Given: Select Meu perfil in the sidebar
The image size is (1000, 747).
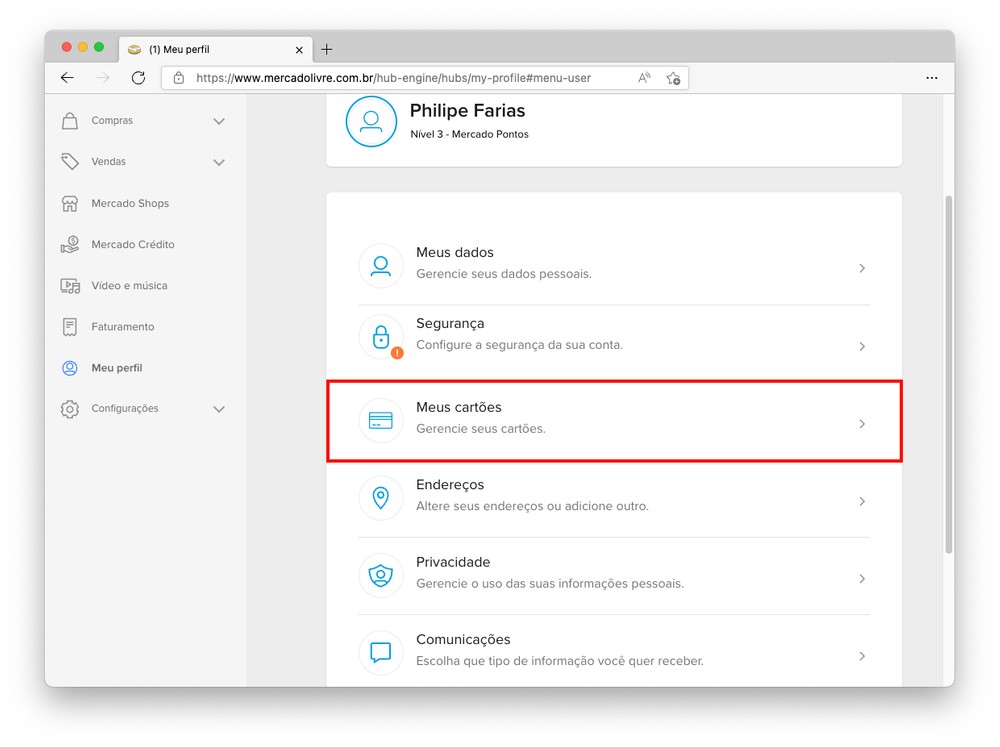Looking at the screenshot, I should (116, 368).
